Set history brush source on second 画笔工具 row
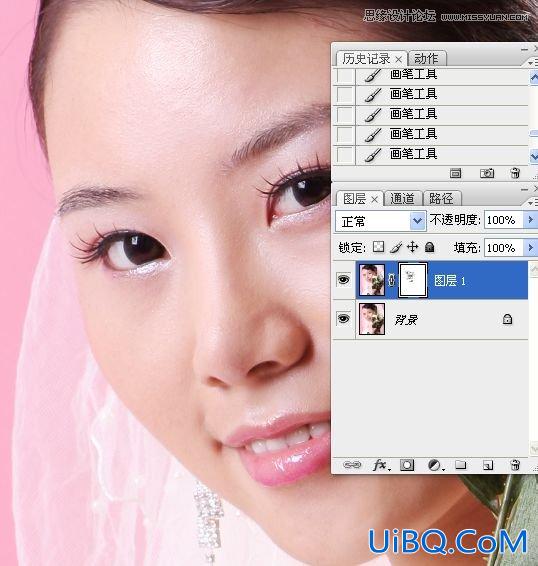This screenshot has height=566, width=538. (344, 95)
